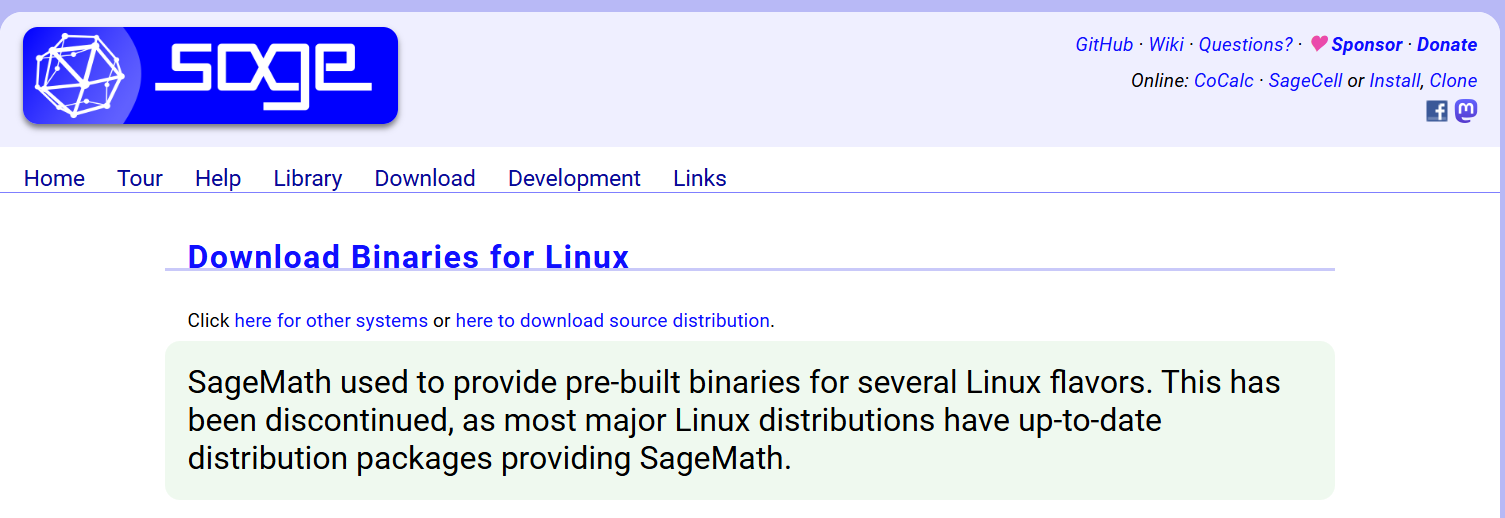
Task: Open the GitHub link
Action: (1104, 45)
